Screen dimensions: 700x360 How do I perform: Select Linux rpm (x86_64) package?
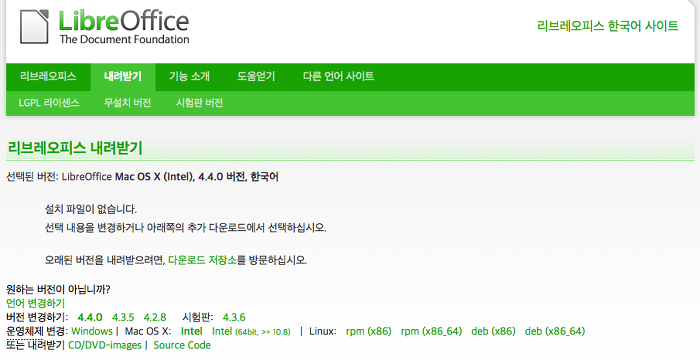(x=431, y=331)
